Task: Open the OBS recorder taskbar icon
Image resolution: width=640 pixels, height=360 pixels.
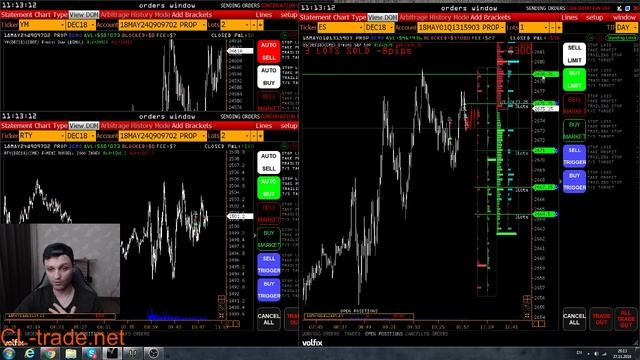Action: pyautogui.click(x=153, y=353)
